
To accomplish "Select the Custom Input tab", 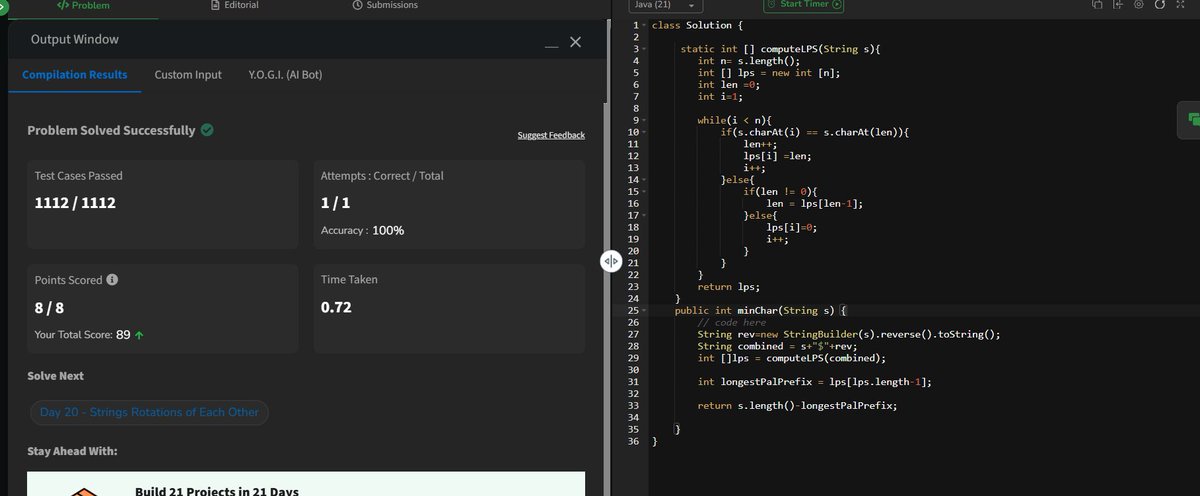I will tap(188, 75).
